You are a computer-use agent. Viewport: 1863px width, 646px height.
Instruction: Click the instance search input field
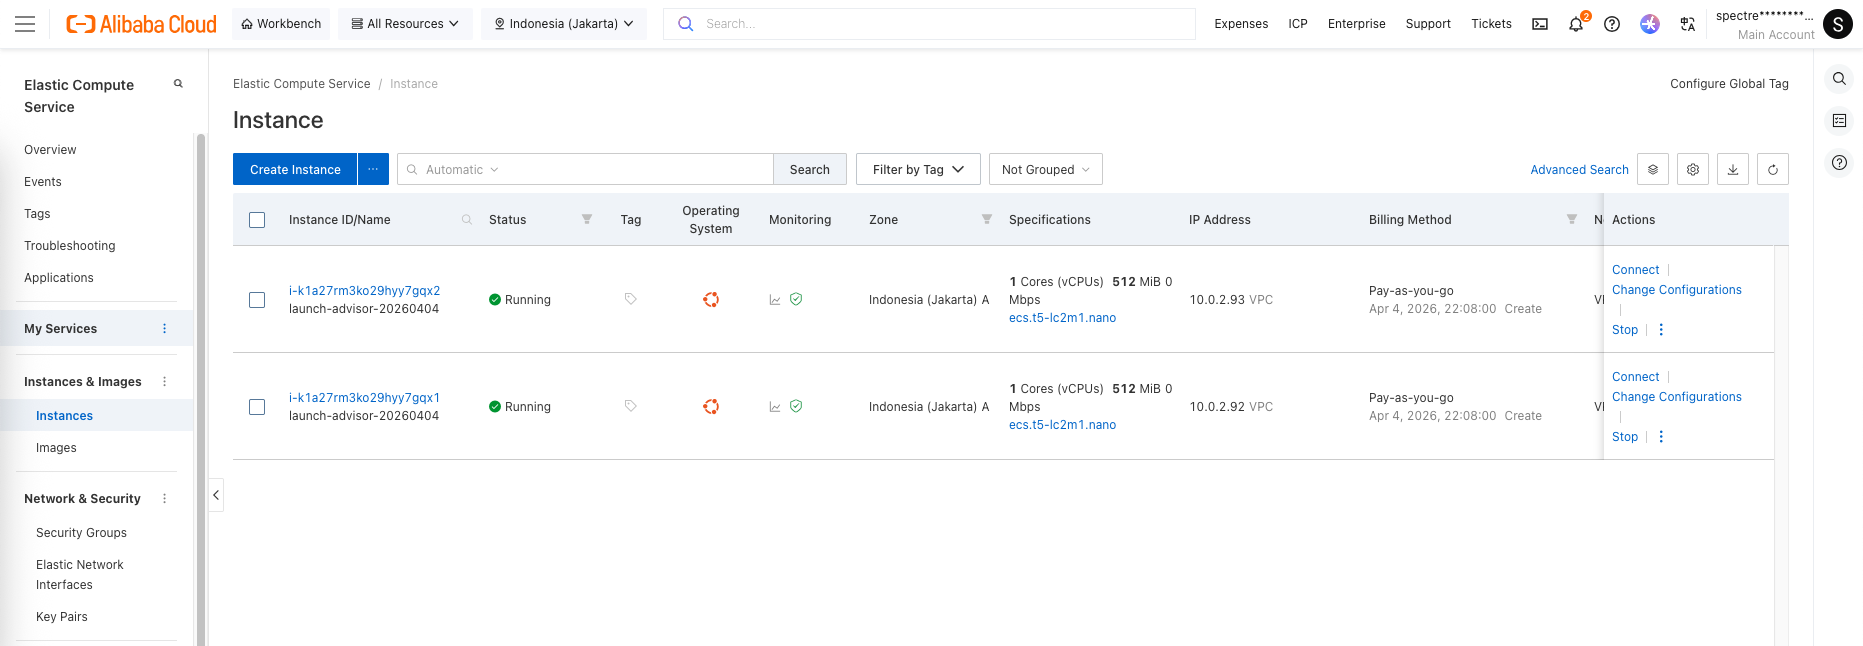click(x=630, y=169)
